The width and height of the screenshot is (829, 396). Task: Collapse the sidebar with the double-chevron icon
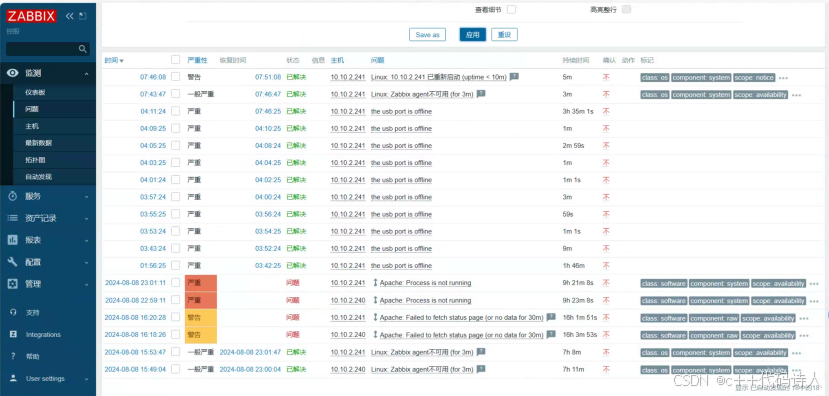(x=70, y=16)
